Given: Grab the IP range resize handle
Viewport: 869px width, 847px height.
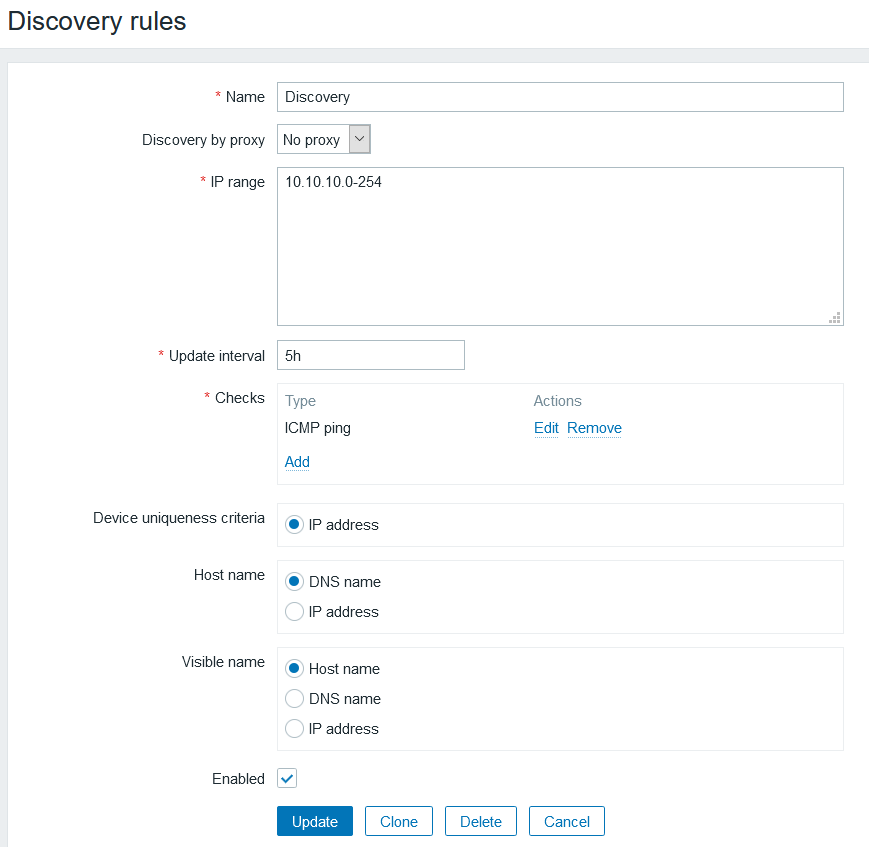Looking at the screenshot, I should point(834,317).
